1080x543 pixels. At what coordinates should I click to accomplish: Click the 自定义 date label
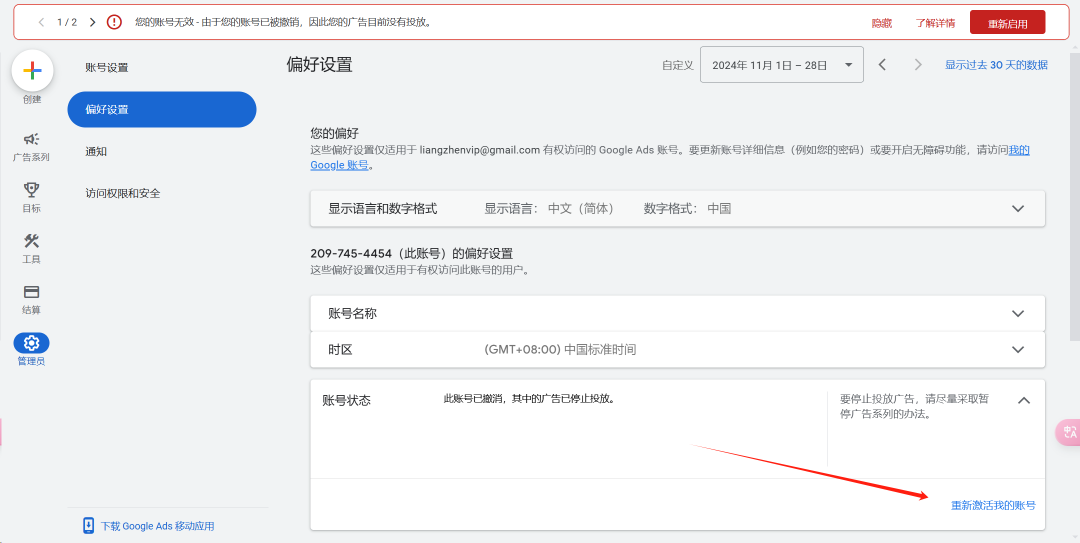point(677,65)
